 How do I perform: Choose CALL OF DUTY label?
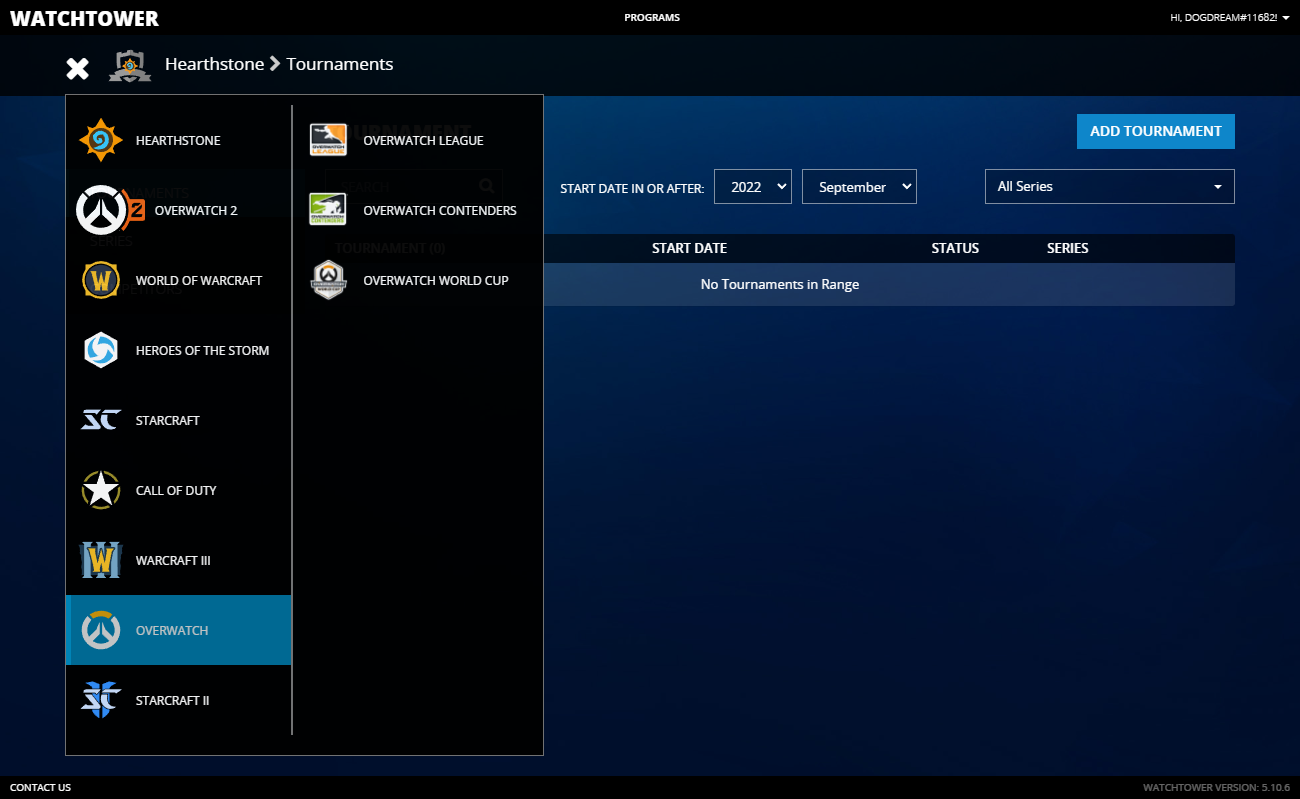[x=176, y=491]
